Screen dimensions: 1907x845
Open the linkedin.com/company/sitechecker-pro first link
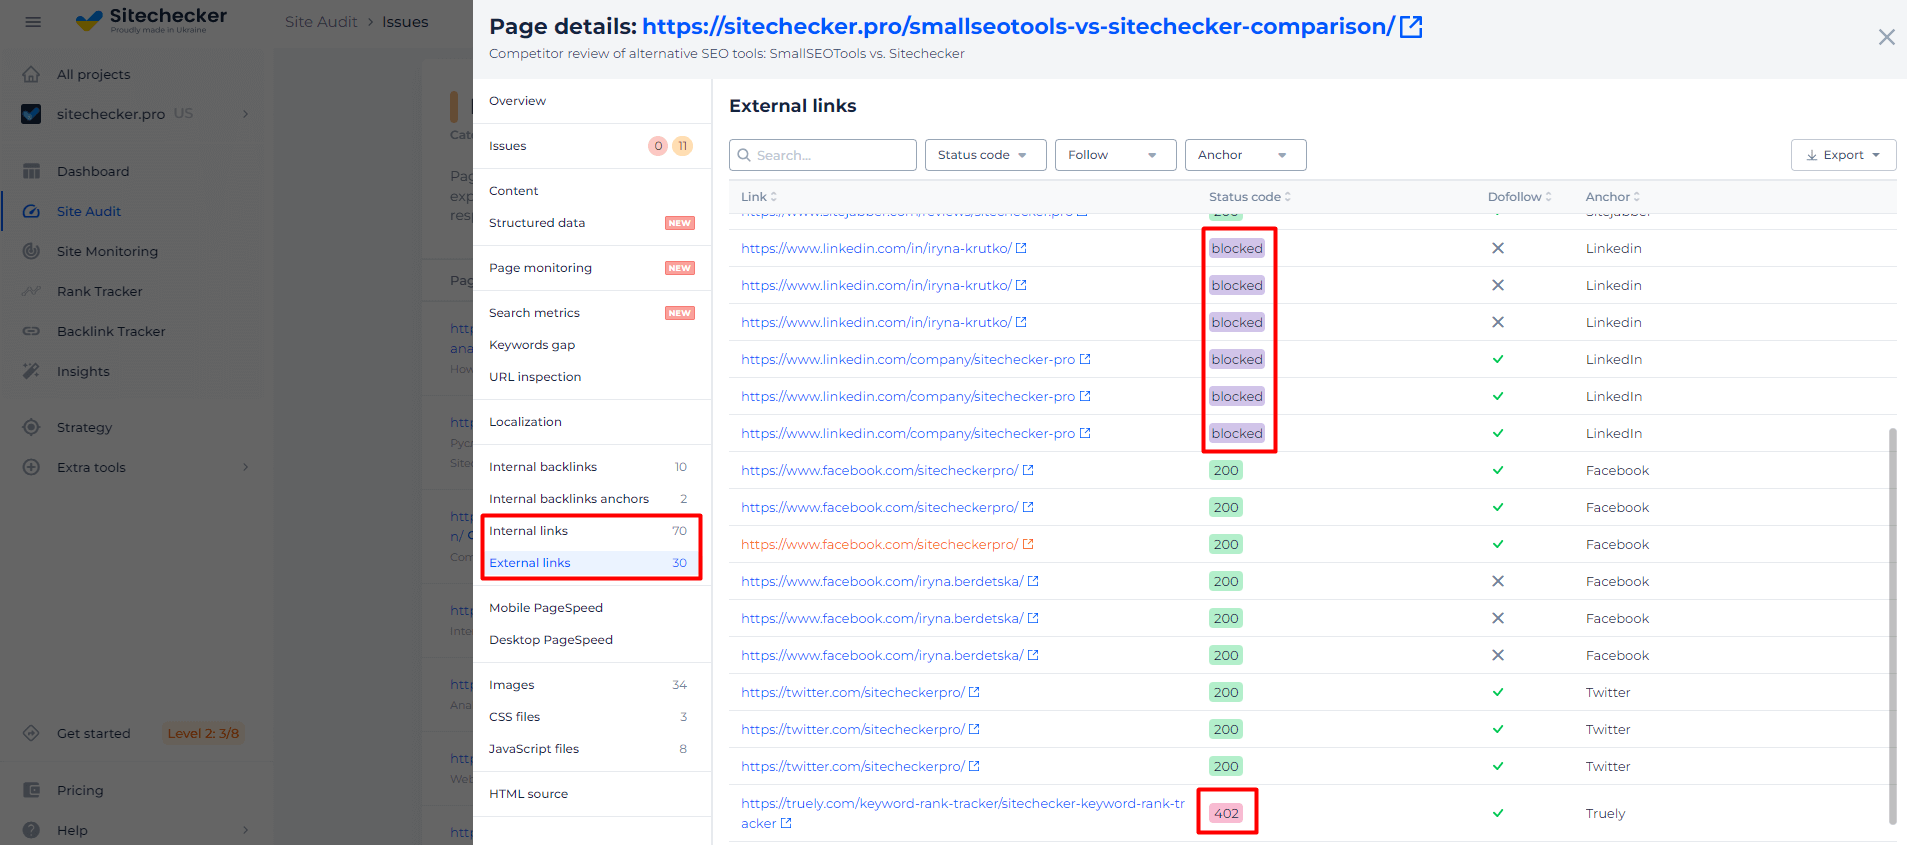[908, 359]
